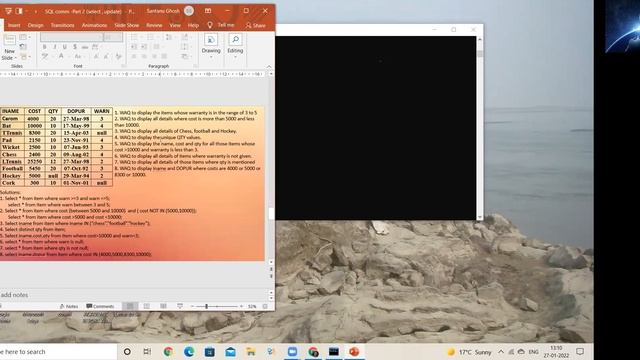
Task: Click the Decrease Font Size icon
Action: [x=106, y=56]
